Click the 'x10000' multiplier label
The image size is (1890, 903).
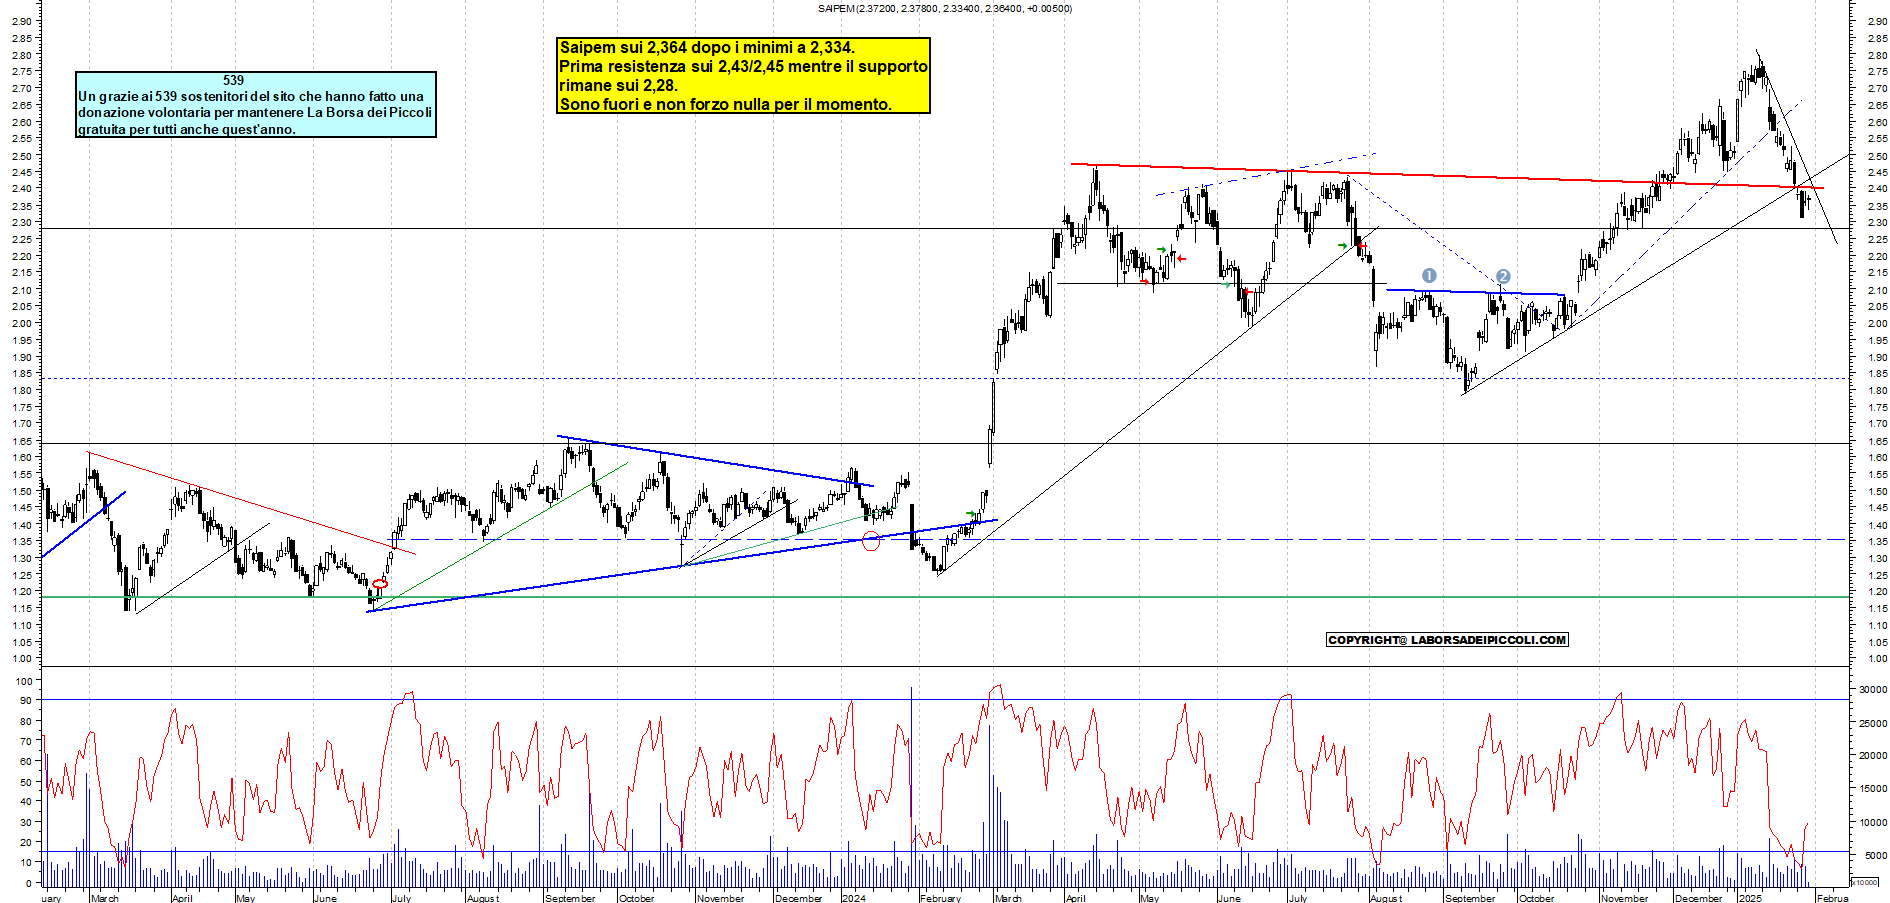(1864, 882)
